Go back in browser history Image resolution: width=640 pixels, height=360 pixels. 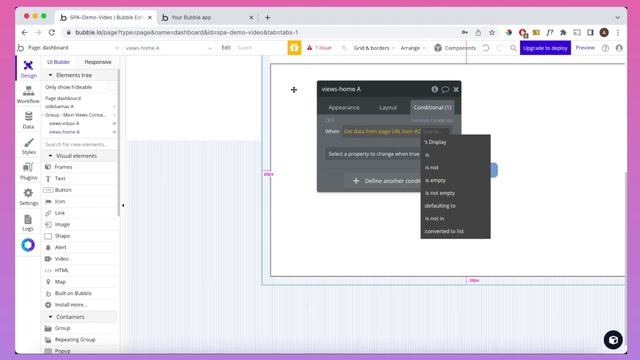24,32
